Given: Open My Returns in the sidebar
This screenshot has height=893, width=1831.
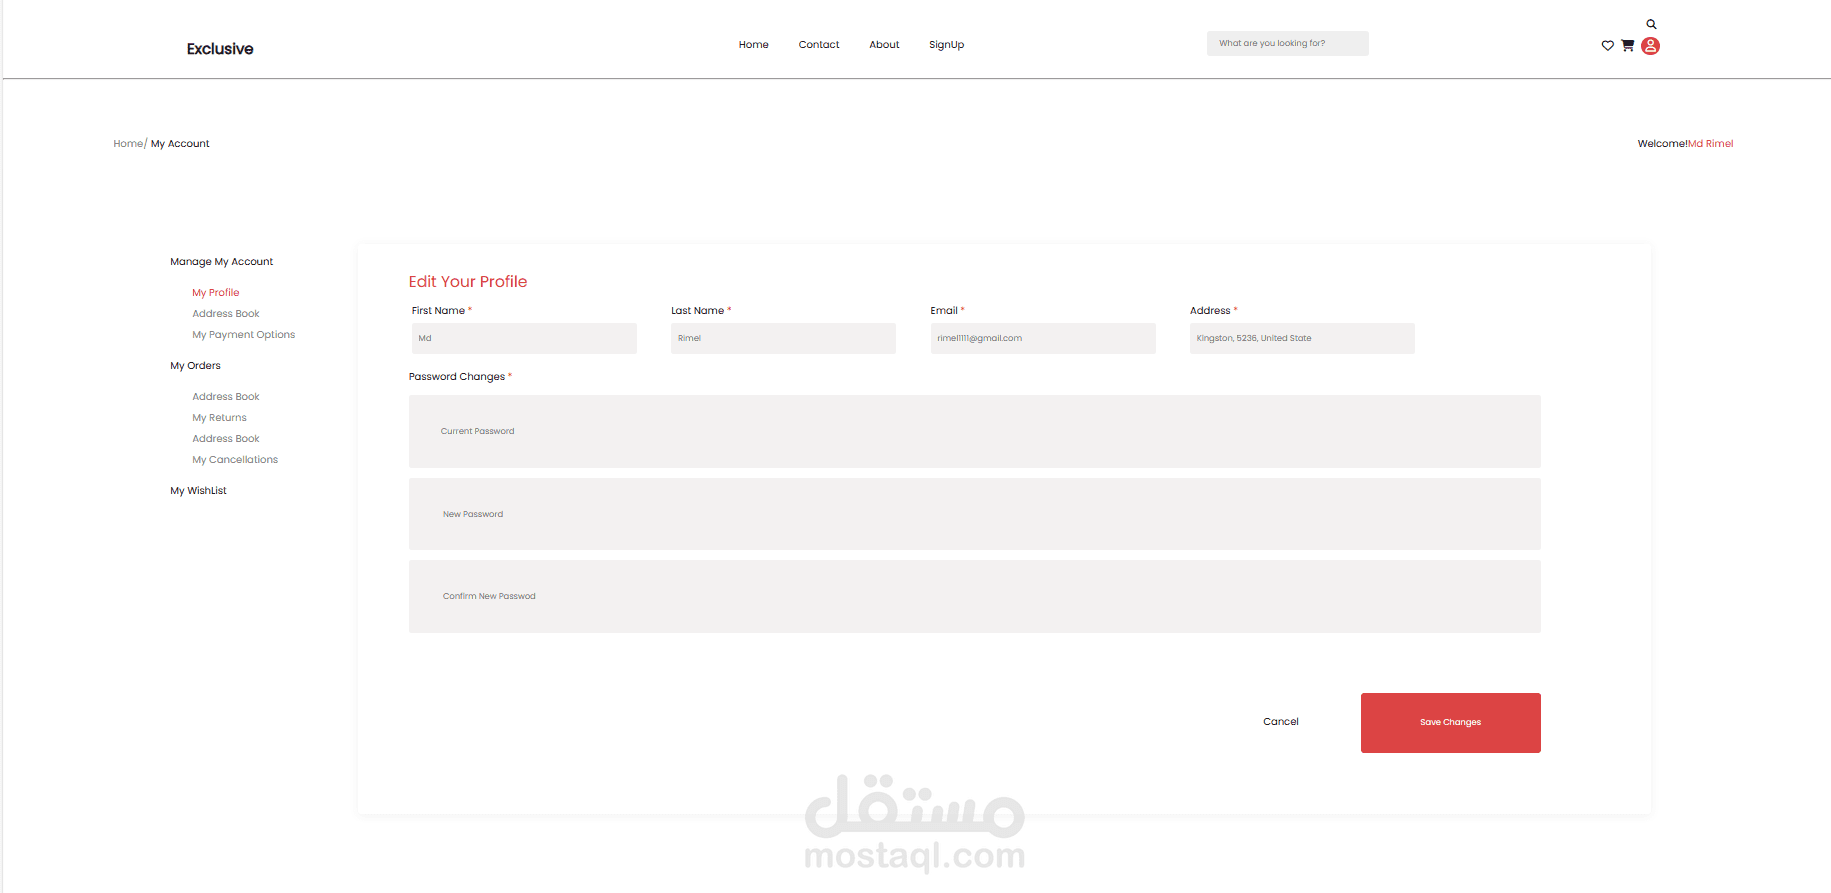Looking at the screenshot, I should coord(219,418).
